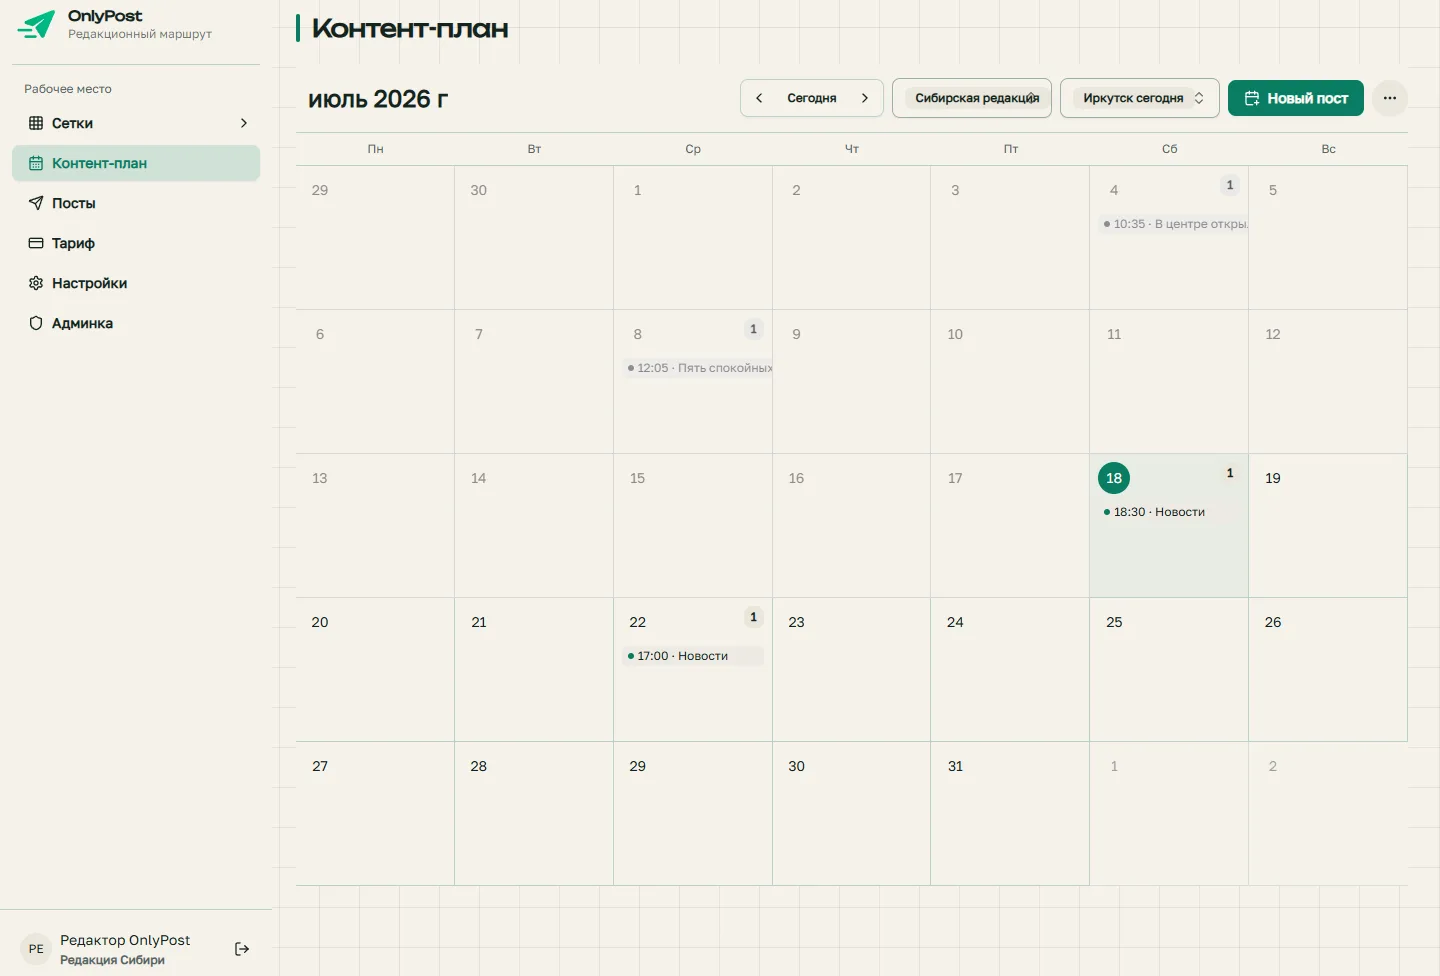Open the 17:00 Новости post on July 22

(x=692, y=656)
